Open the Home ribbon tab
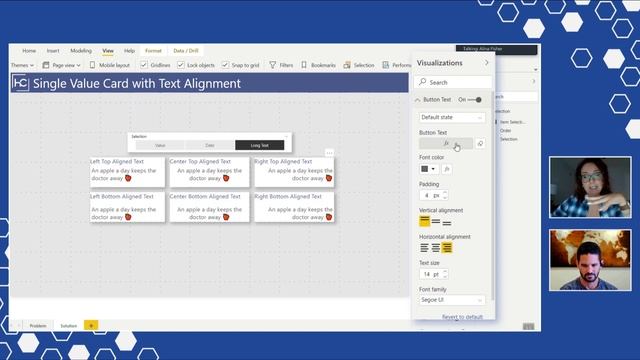The image size is (640, 360). click(29, 51)
